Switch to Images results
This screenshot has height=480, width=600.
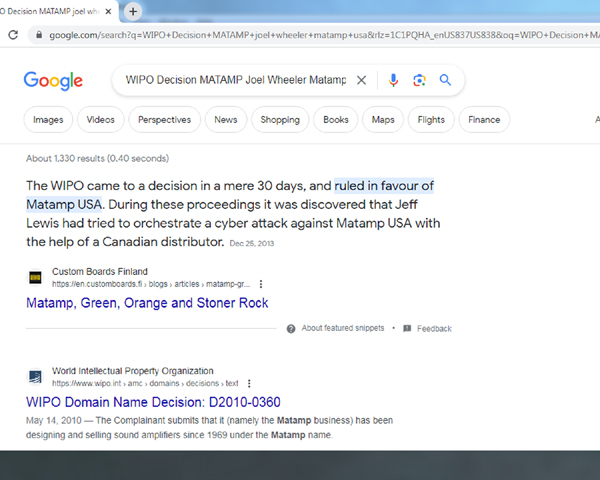(x=48, y=119)
